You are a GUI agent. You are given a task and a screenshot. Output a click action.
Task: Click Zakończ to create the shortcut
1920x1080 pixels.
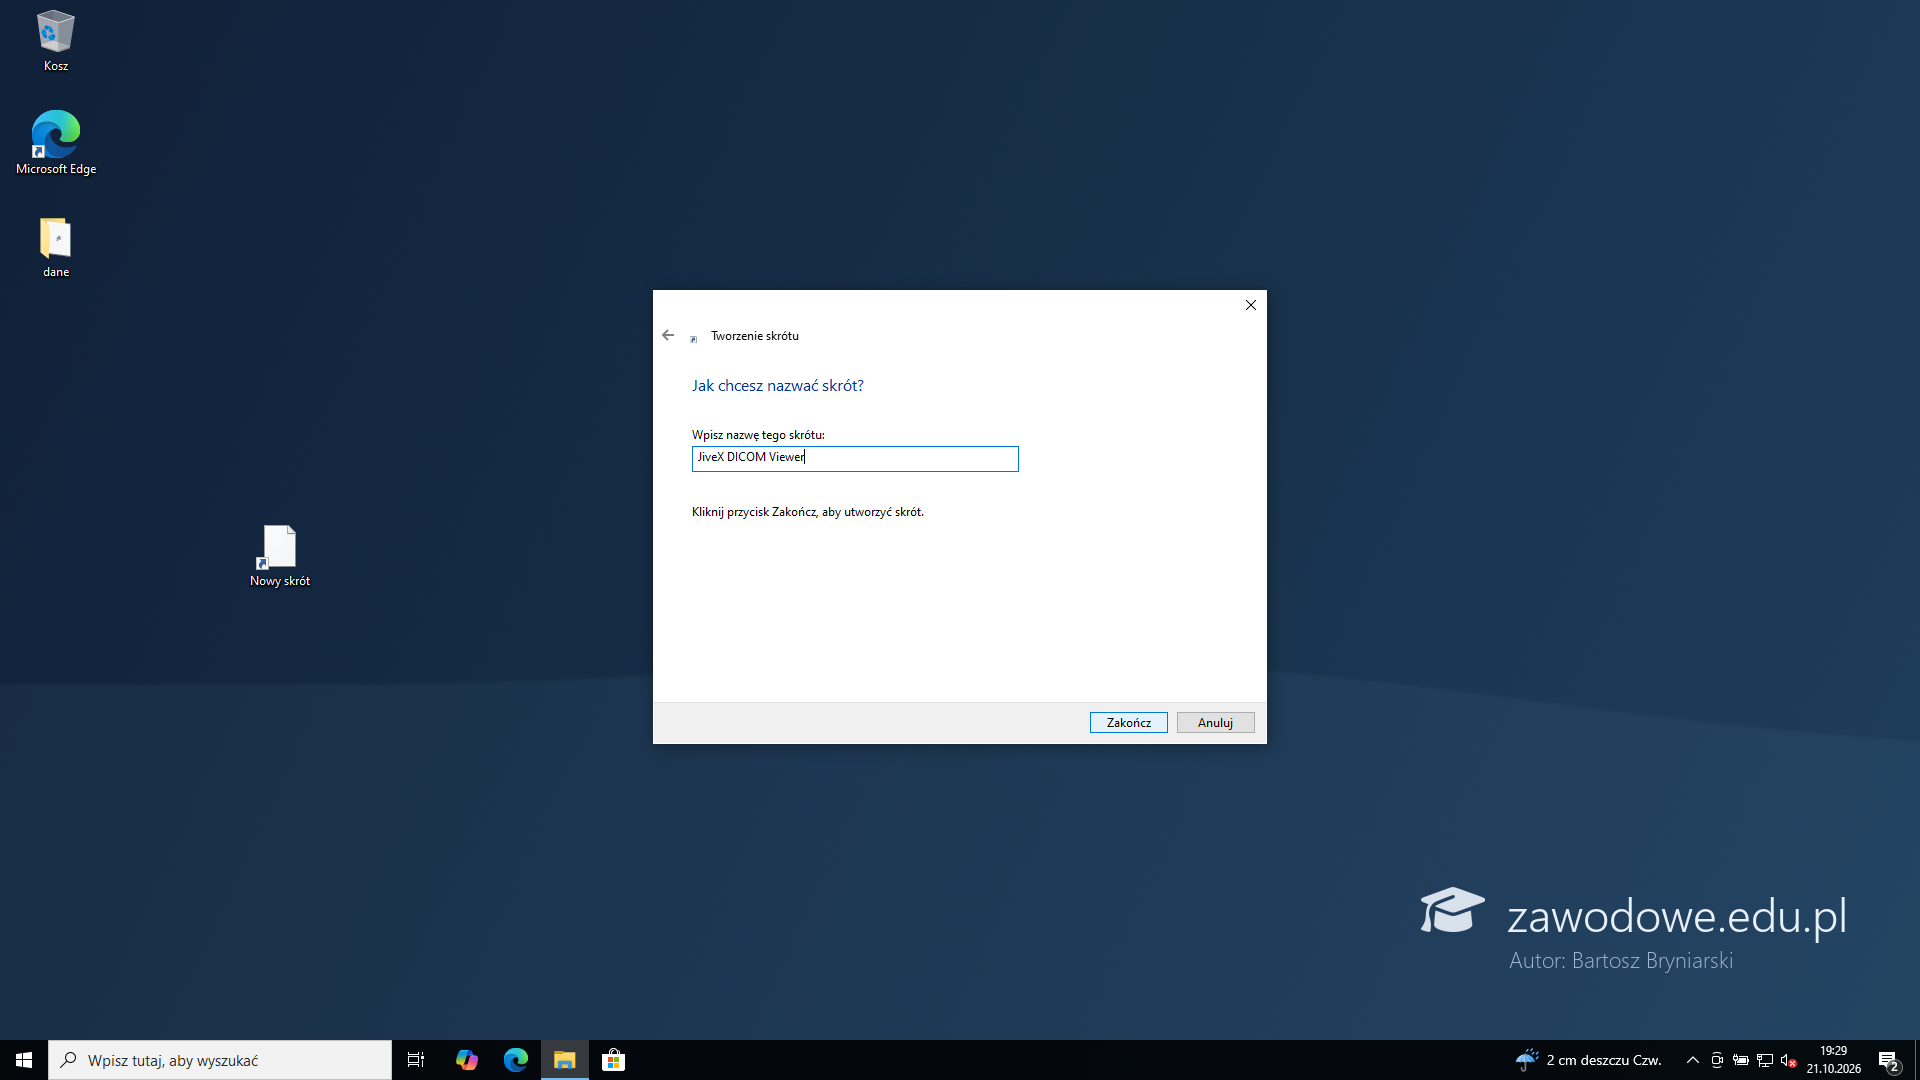[x=1128, y=722]
